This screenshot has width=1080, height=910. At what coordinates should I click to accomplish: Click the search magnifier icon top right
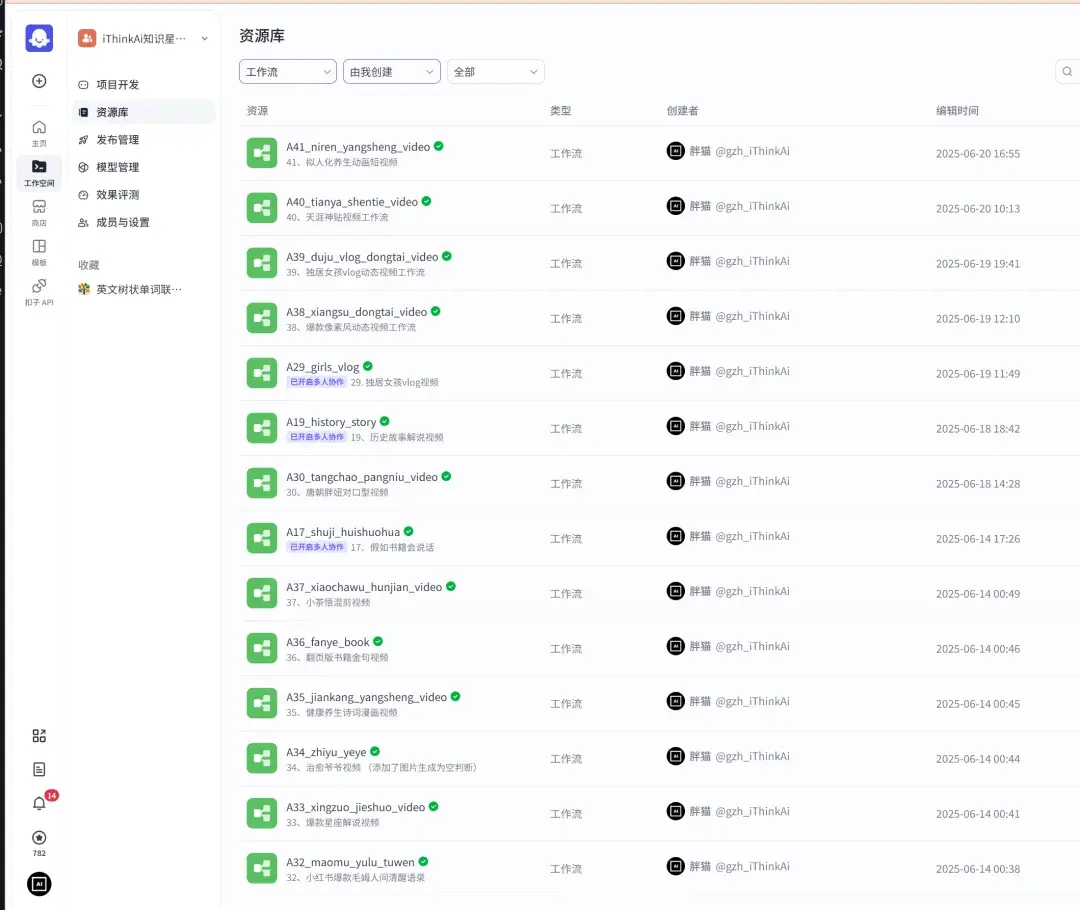pyautogui.click(x=1066, y=71)
